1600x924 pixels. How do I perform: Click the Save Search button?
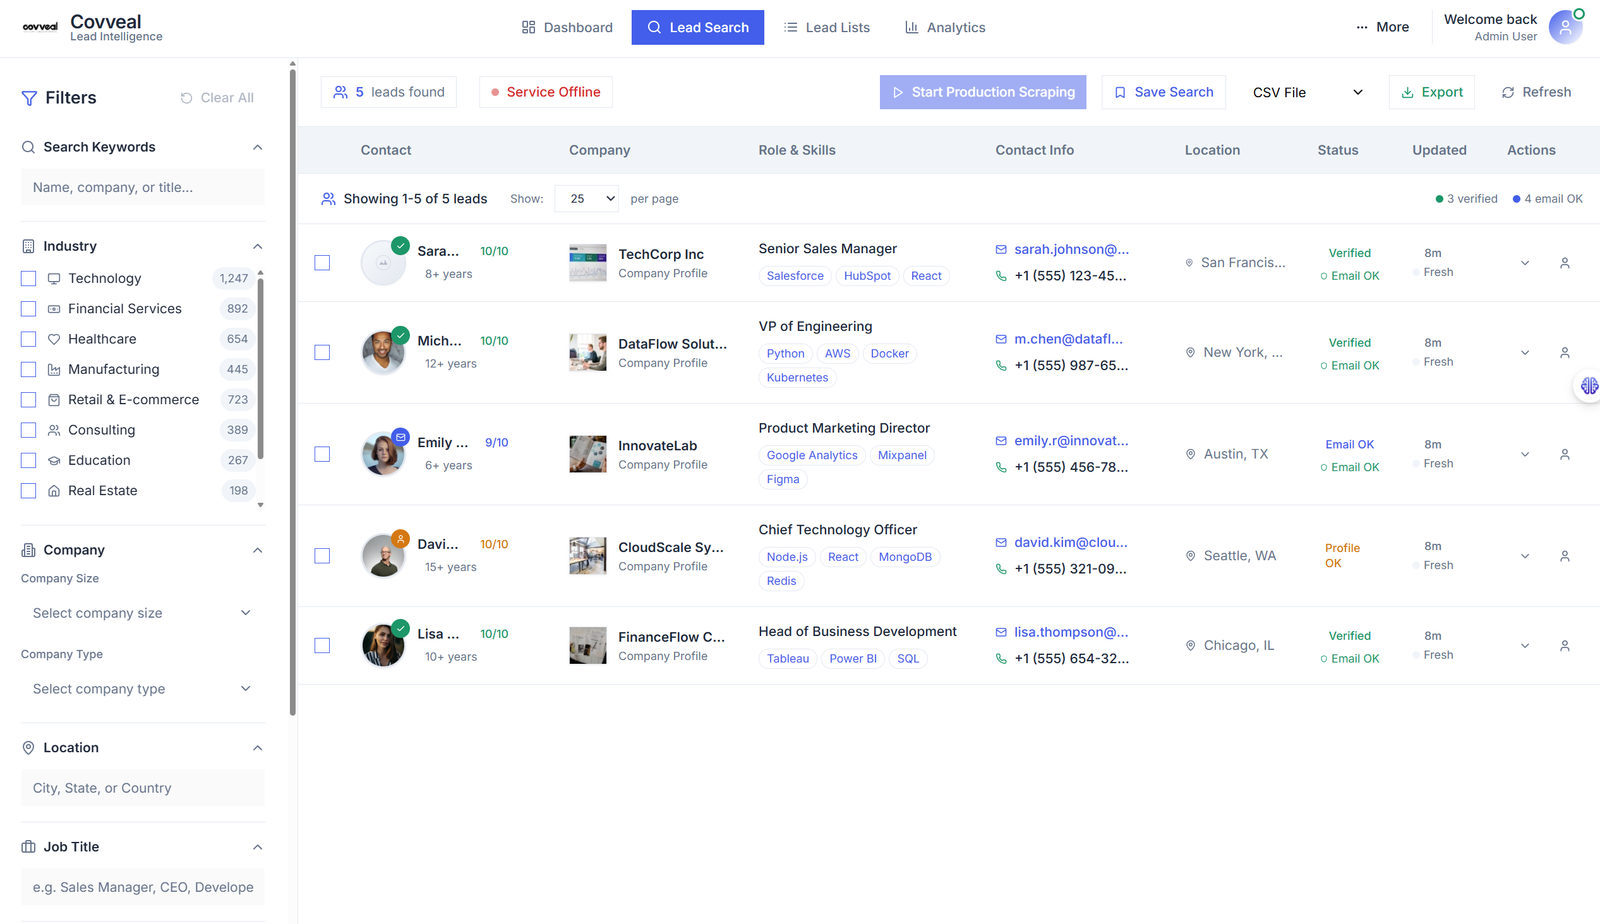pos(1163,92)
